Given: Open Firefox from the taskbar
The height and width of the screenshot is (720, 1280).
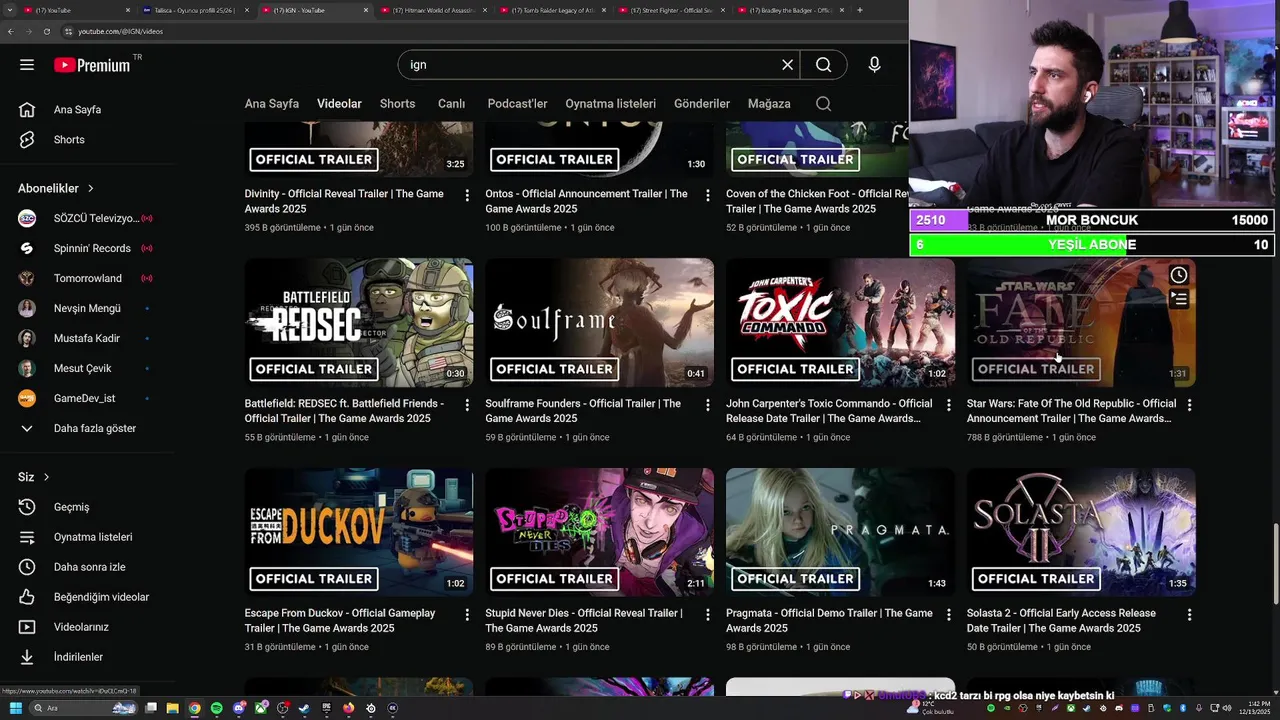Looking at the screenshot, I should 348,708.
